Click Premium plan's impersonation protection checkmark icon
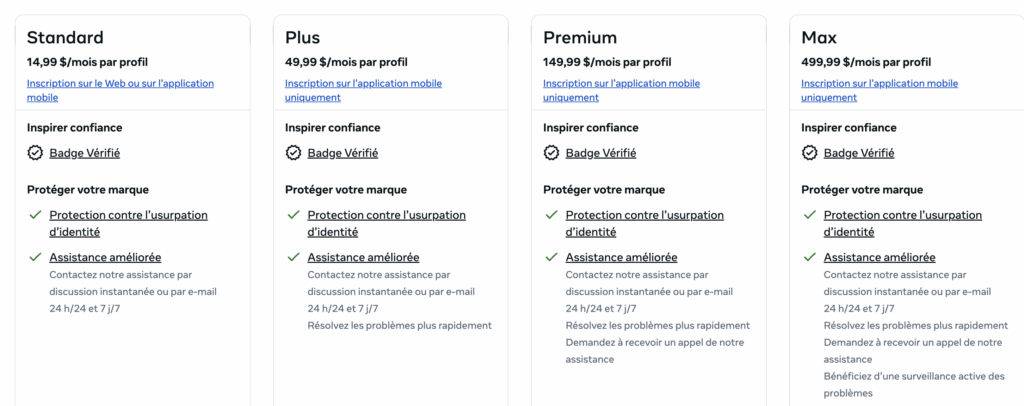Image resolution: width=1024 pixels, height=406 pixels. coord(551,215)
